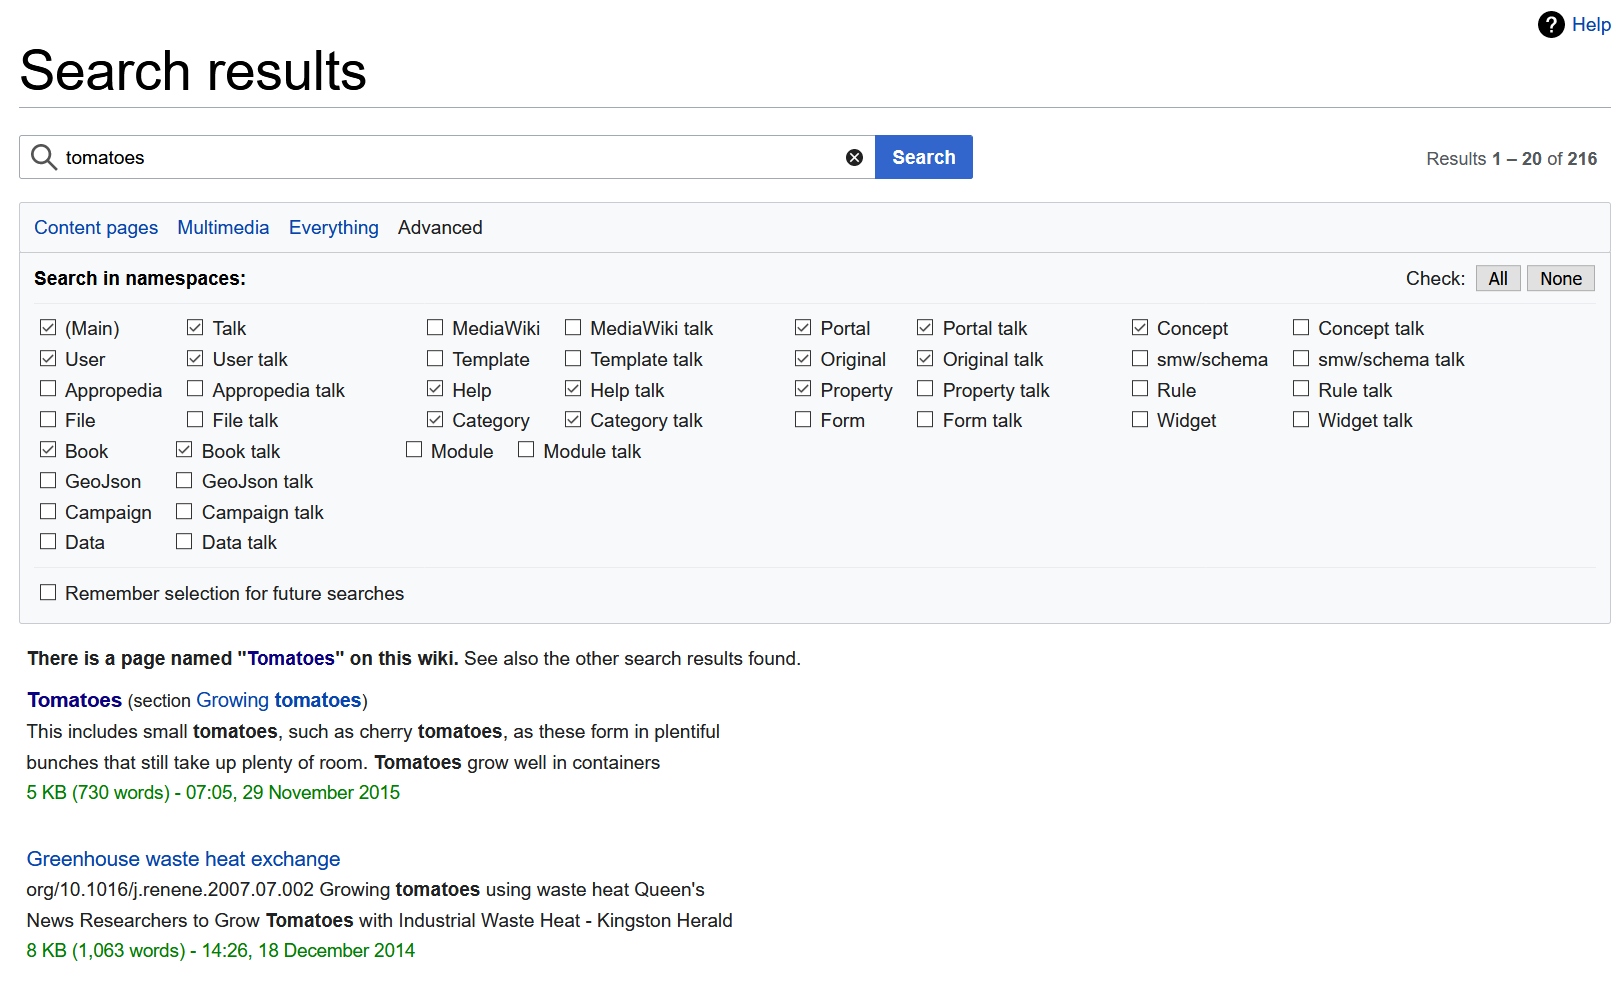This screenshot has width=1621, height=981.
Task: Uncheck the (Main) namespace checkbox
Action: click(x=48, y=328)
